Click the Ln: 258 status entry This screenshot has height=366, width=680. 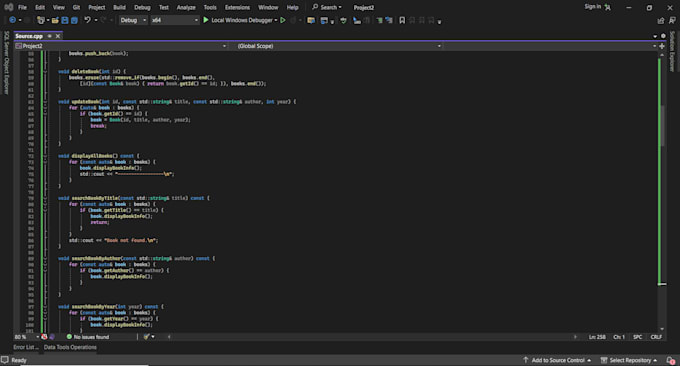point(597,337)
